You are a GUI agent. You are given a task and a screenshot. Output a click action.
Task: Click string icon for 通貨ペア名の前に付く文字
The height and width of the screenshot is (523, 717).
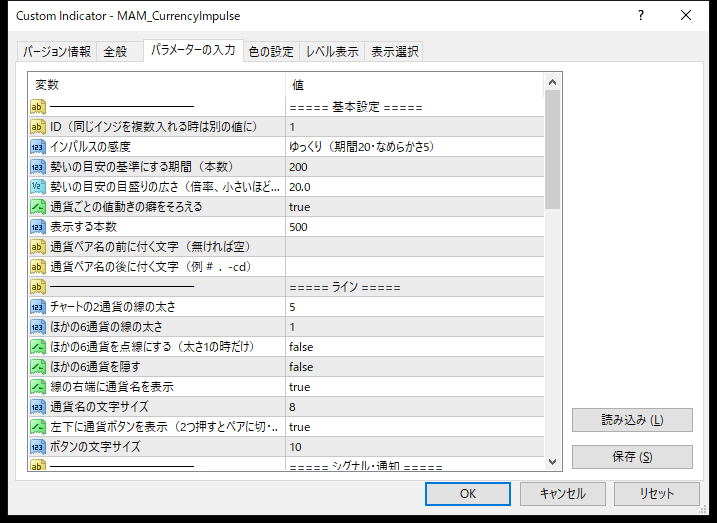pyautogui.click(x=38, y=247)
